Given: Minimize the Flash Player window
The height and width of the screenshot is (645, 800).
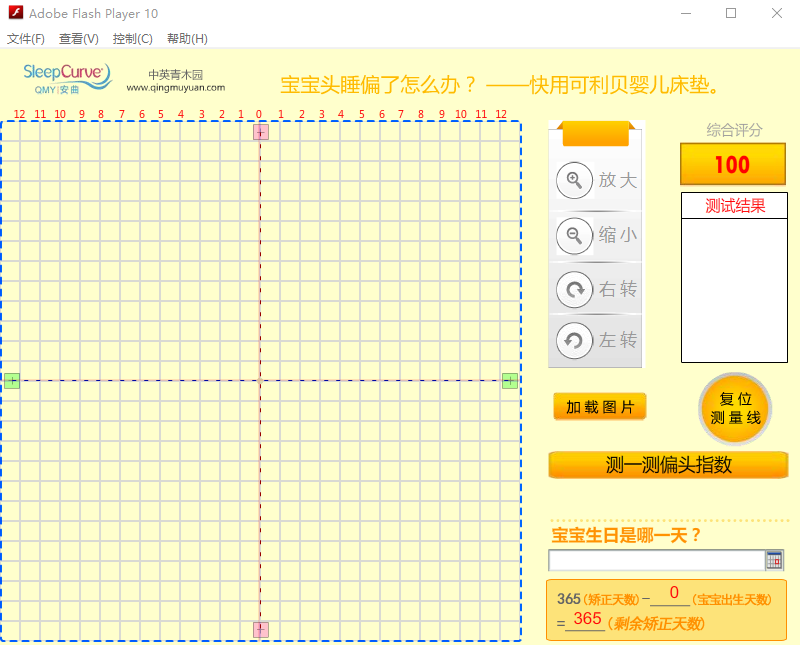Looking at the screenshot, I should pyautogui.click(x=686, y=13).
